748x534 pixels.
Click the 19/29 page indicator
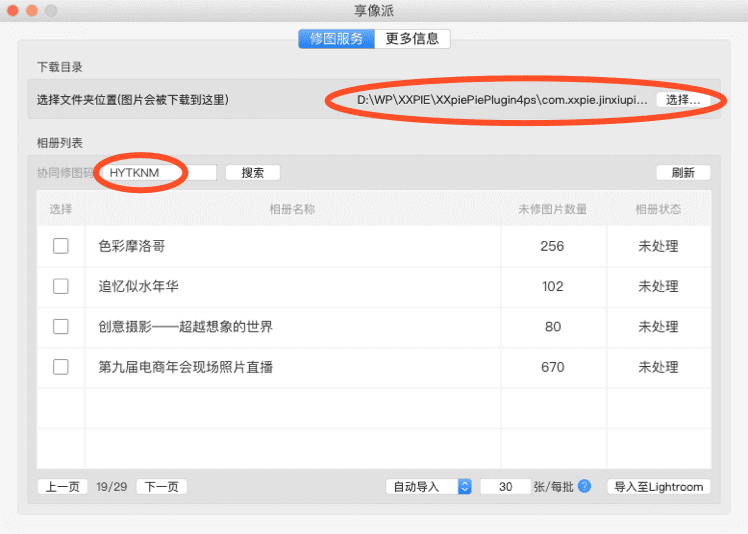112,487
